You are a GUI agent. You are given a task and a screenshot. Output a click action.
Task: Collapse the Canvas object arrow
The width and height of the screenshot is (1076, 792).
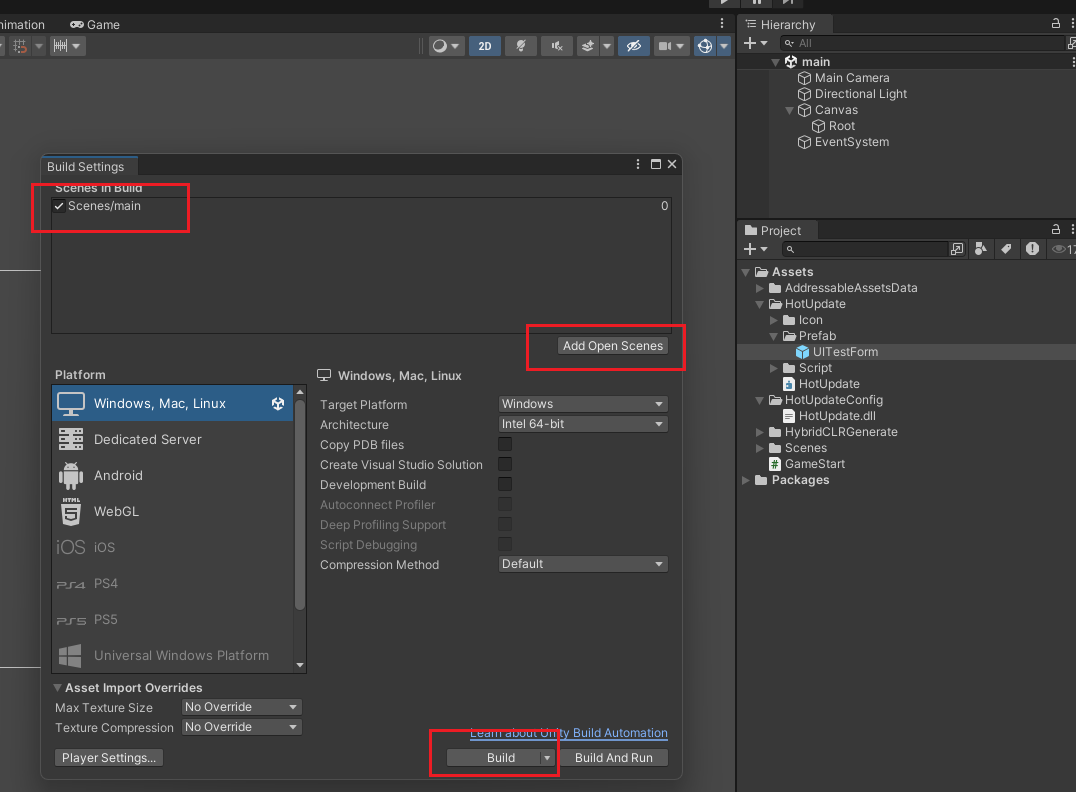[x=789, y=110]
